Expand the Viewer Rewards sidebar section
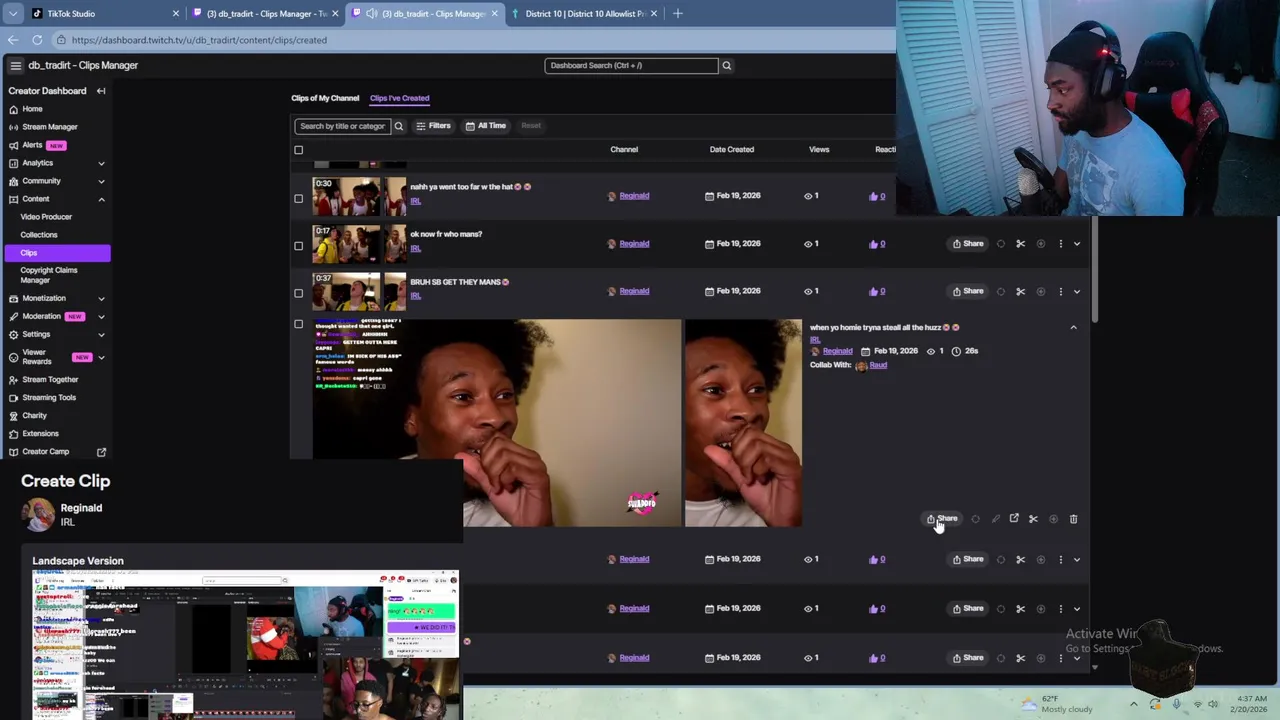The image size is (1280, 720). click(101, 357)
